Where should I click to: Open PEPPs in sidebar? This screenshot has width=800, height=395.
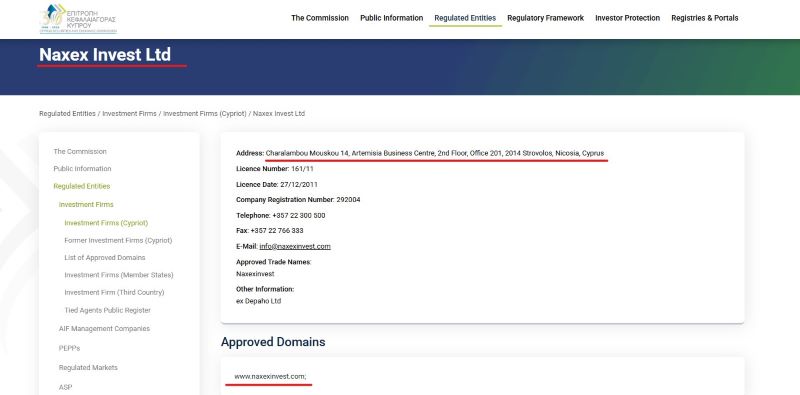(69, 348)
